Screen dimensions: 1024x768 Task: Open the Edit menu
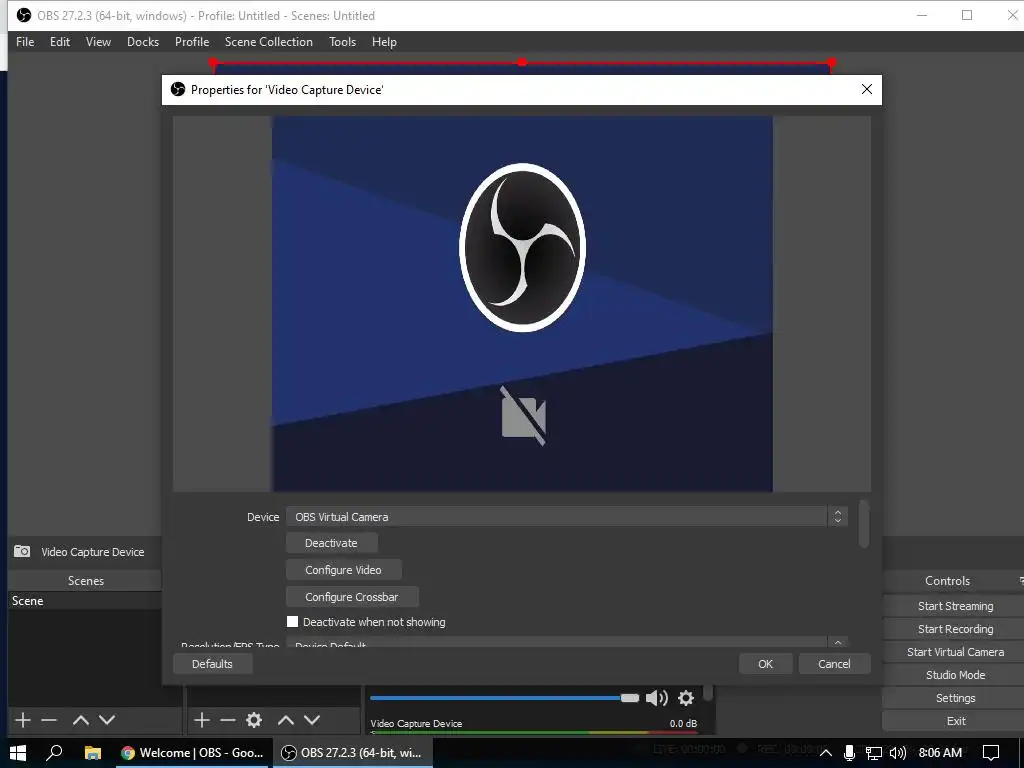pyautogui.click(x=59, y=42)
